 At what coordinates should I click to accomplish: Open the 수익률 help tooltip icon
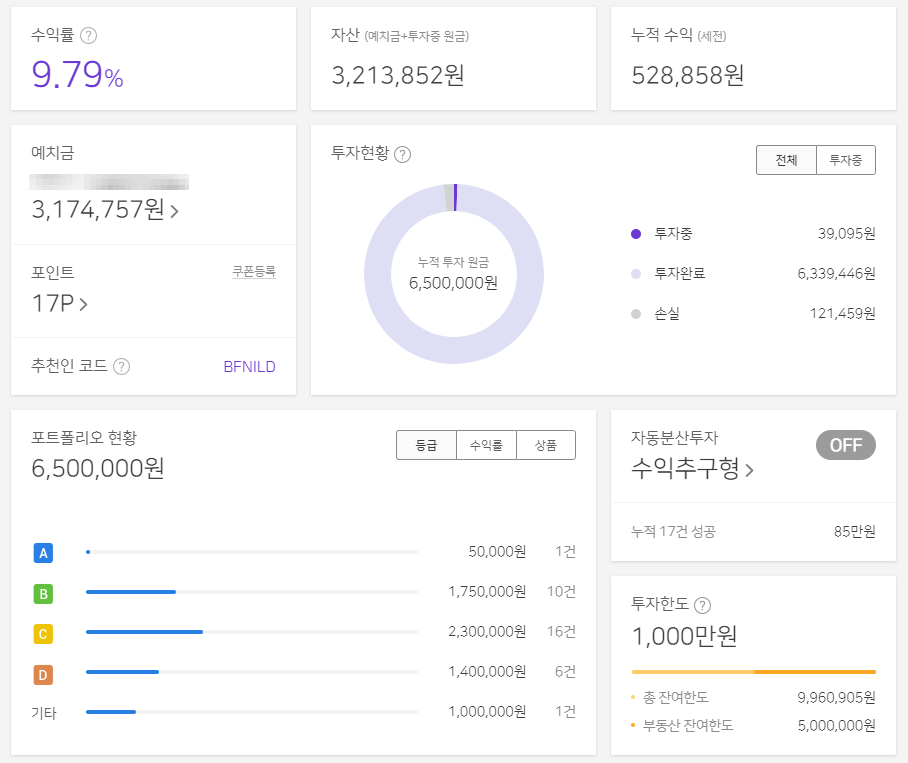click(90, 36)
